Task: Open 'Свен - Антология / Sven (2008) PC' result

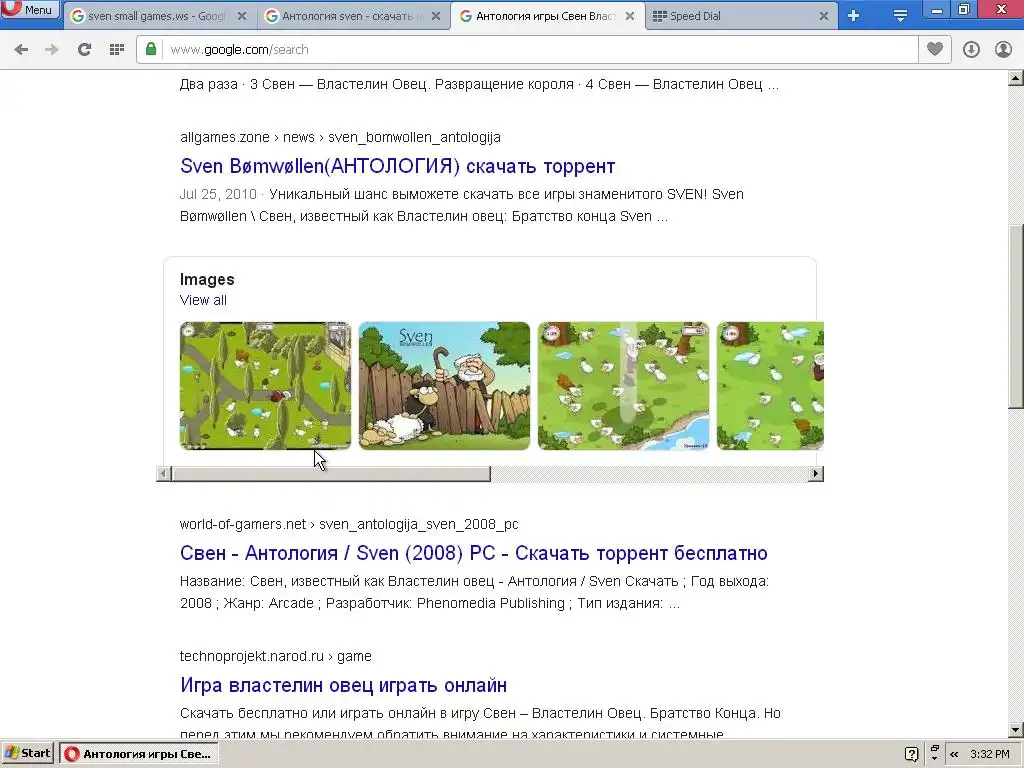Action: [x=473, y=553]
